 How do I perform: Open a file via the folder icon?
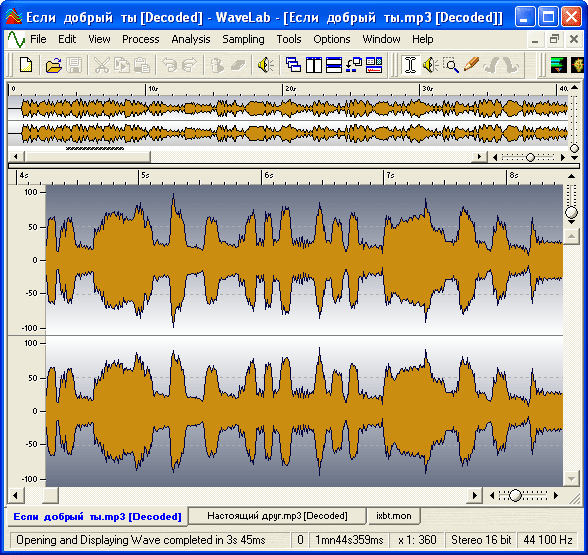(54, 65)
